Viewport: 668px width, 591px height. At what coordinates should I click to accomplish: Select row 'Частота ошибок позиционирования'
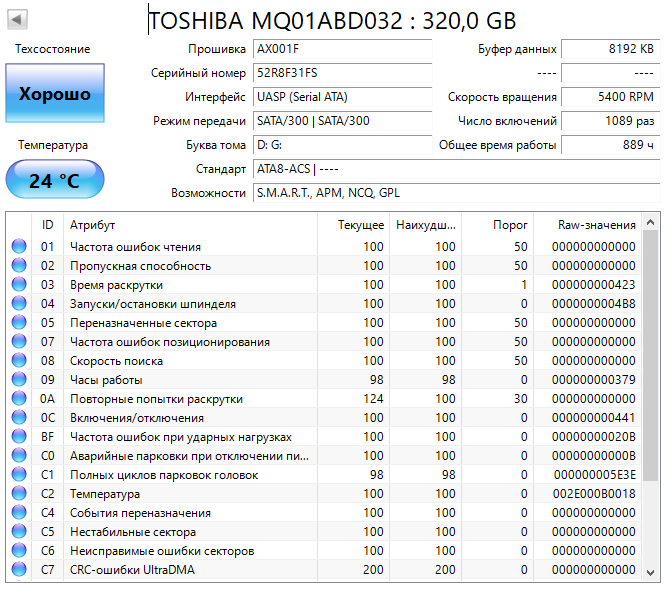324,342
